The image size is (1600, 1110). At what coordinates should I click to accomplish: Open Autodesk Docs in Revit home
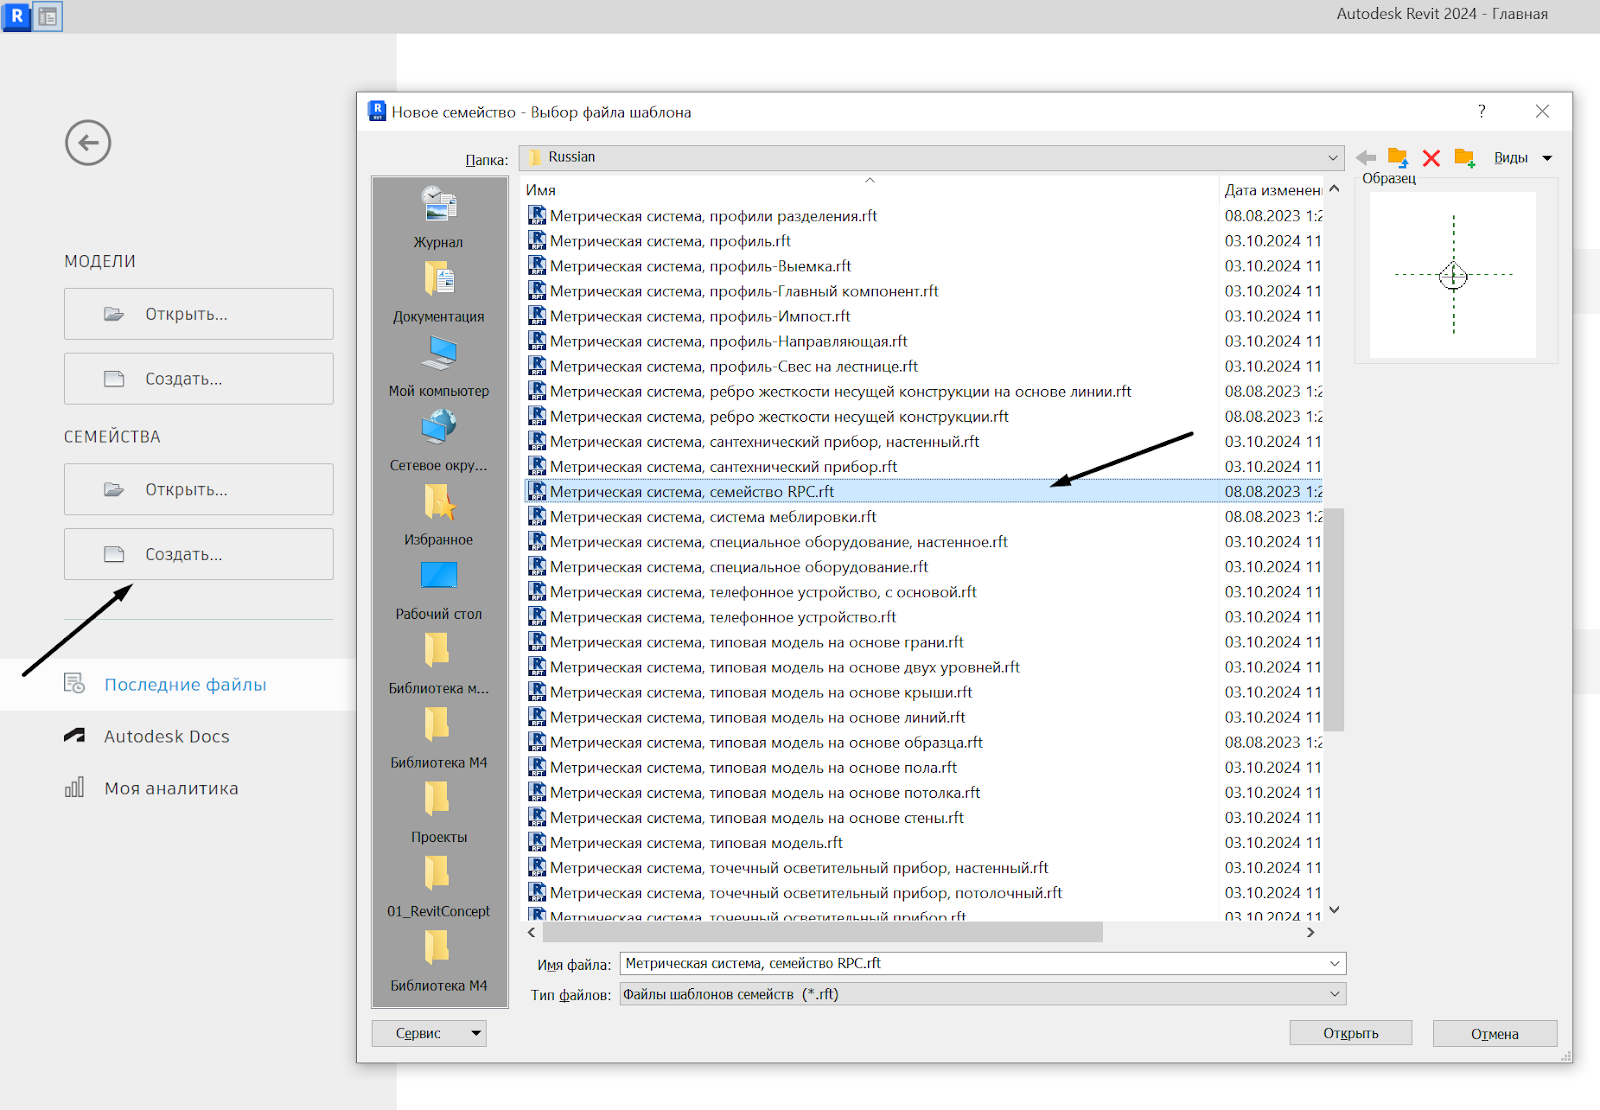coord(167,736)
